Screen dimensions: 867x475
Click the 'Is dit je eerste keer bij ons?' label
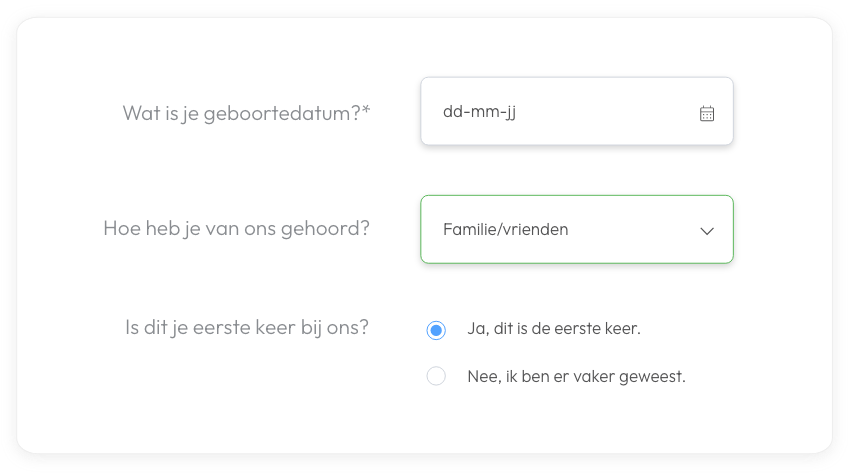coord(246,326)
